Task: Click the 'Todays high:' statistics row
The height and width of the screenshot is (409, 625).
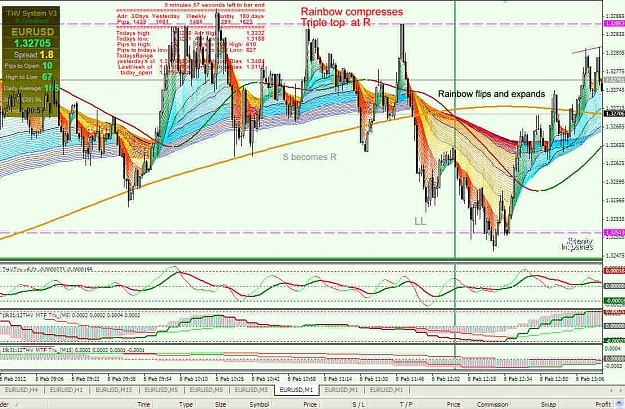Action: (191, 33)
